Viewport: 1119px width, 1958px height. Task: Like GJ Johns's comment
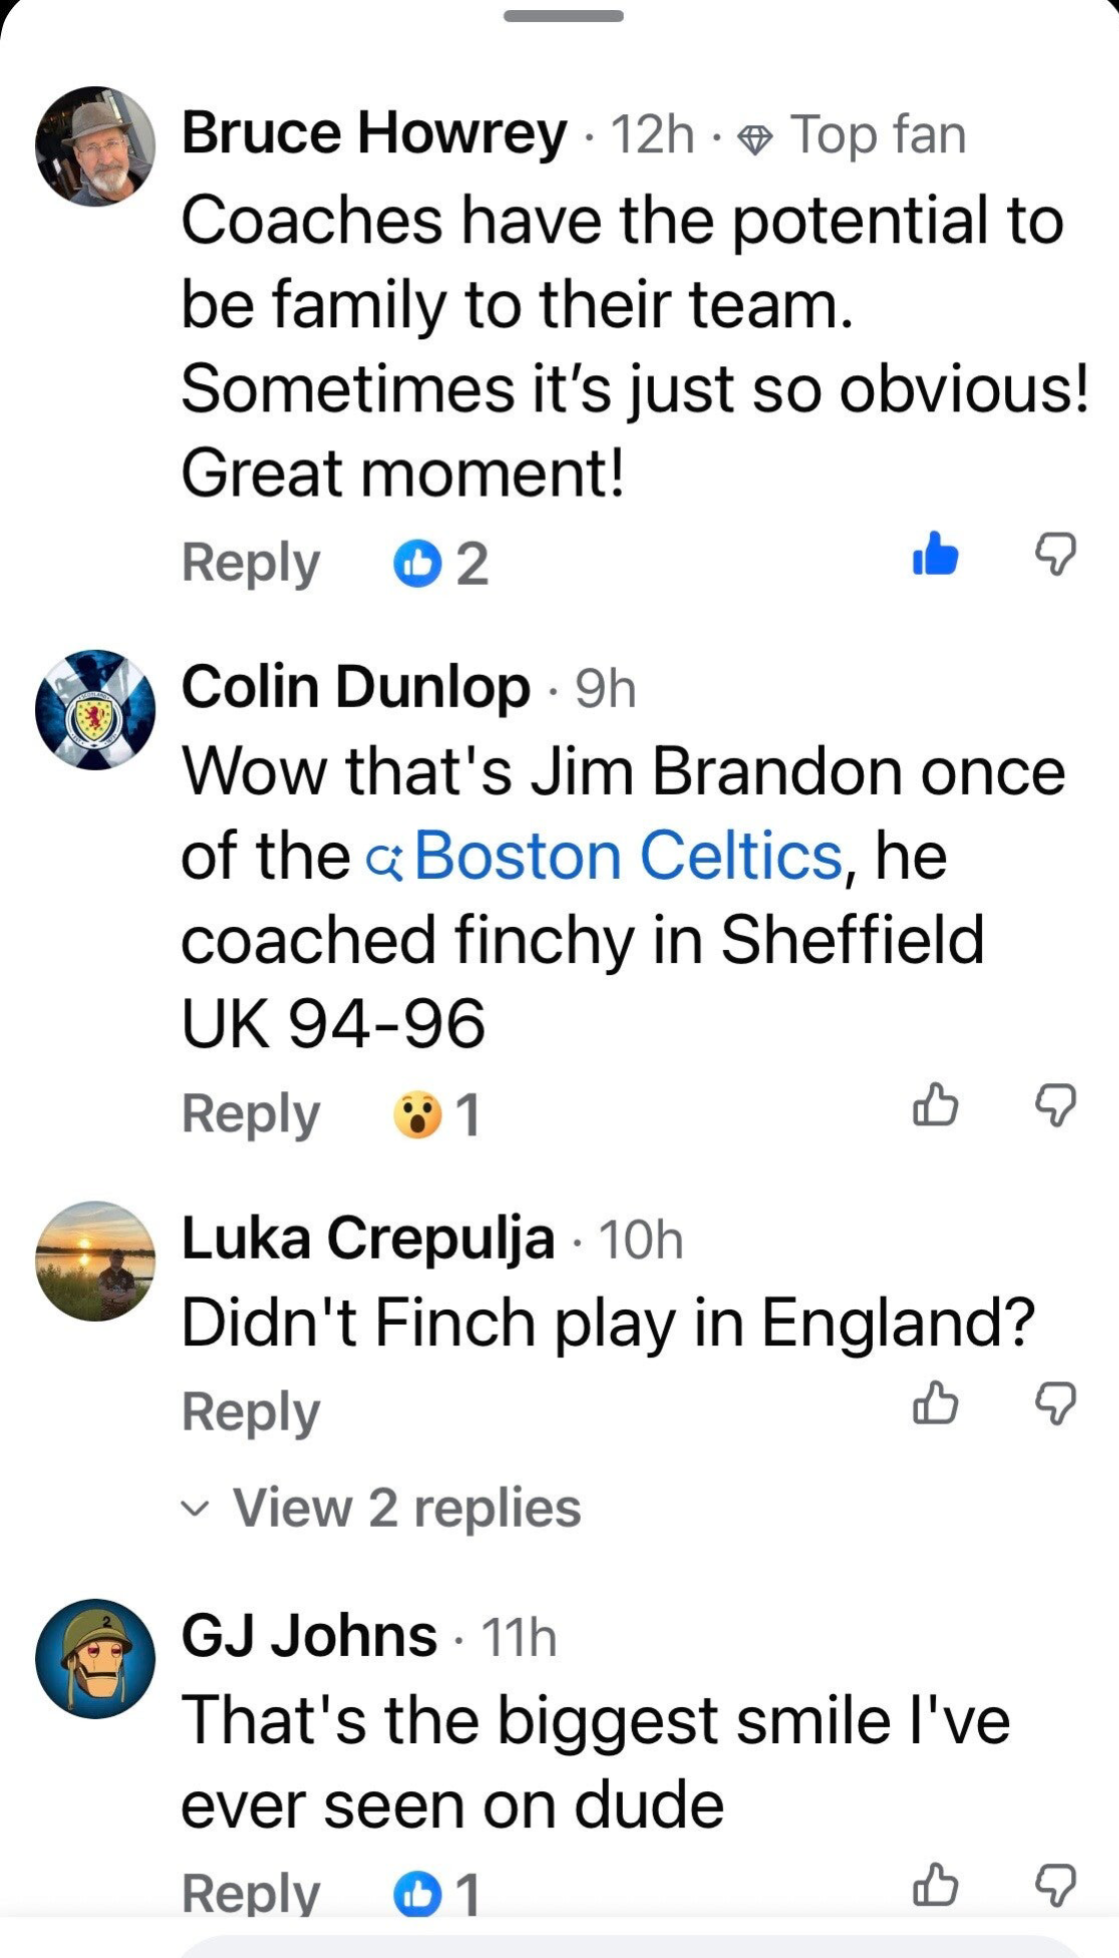[935, 1885]
